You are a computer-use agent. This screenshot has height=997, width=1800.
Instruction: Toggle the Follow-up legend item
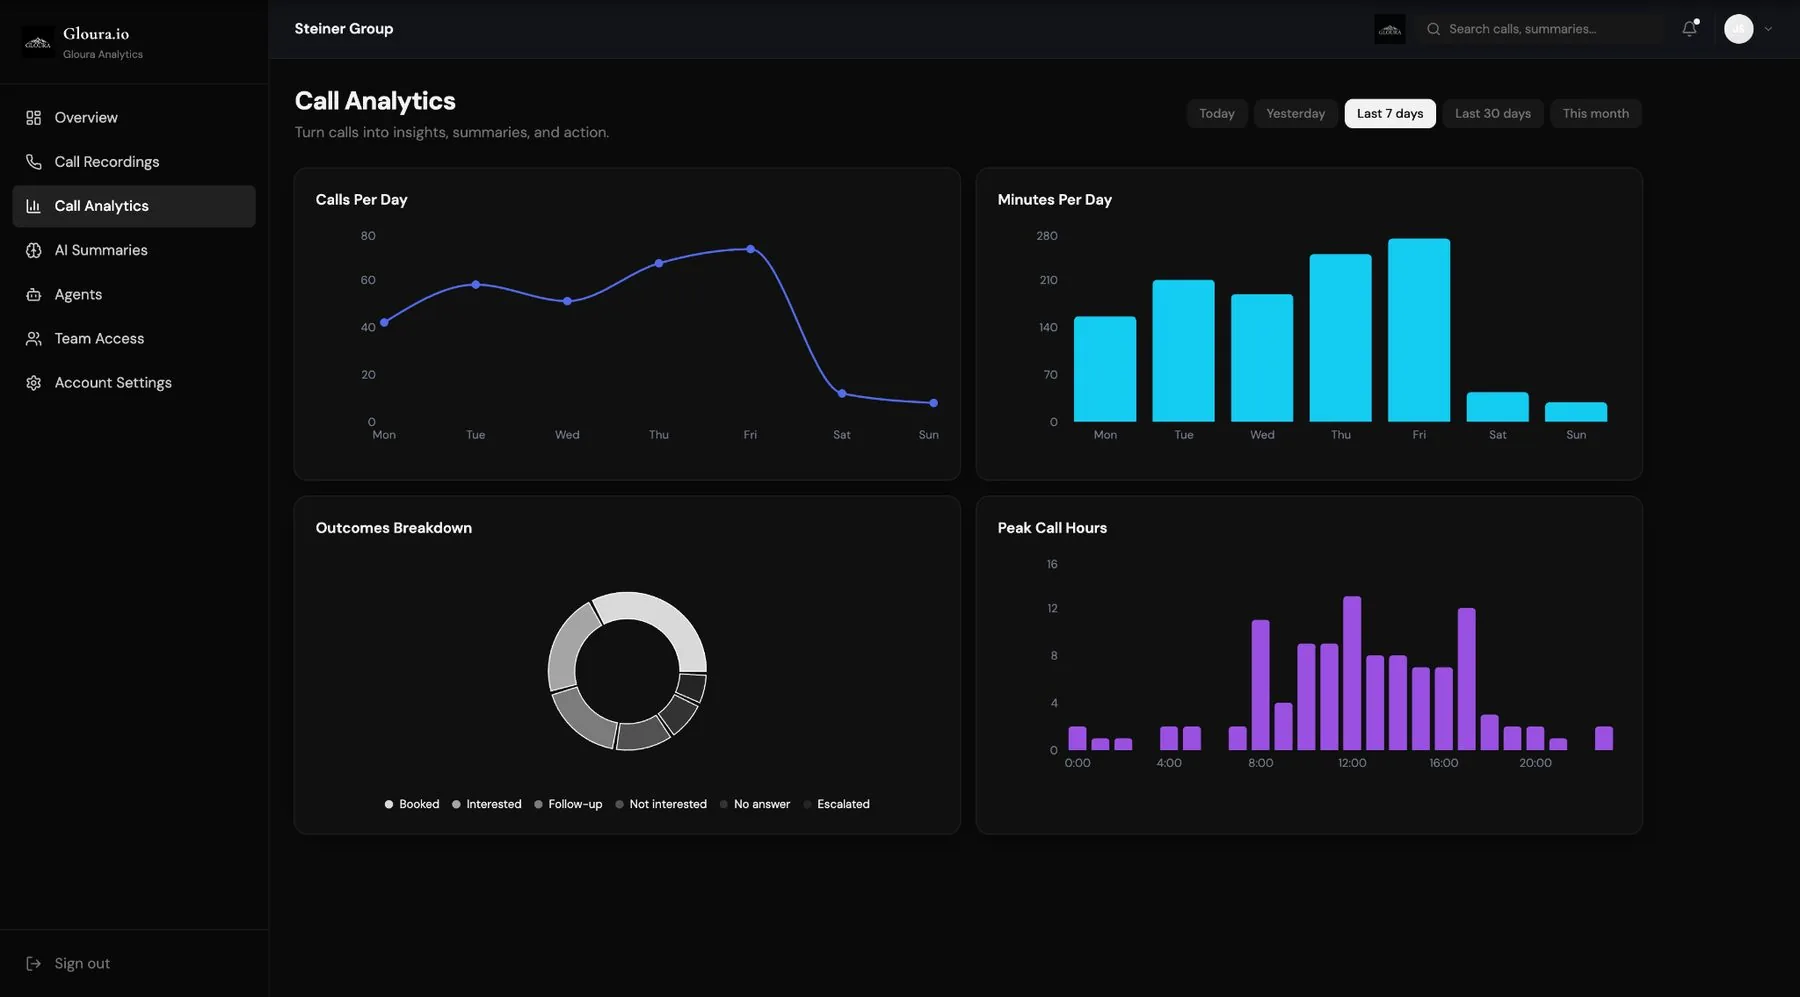568,804
